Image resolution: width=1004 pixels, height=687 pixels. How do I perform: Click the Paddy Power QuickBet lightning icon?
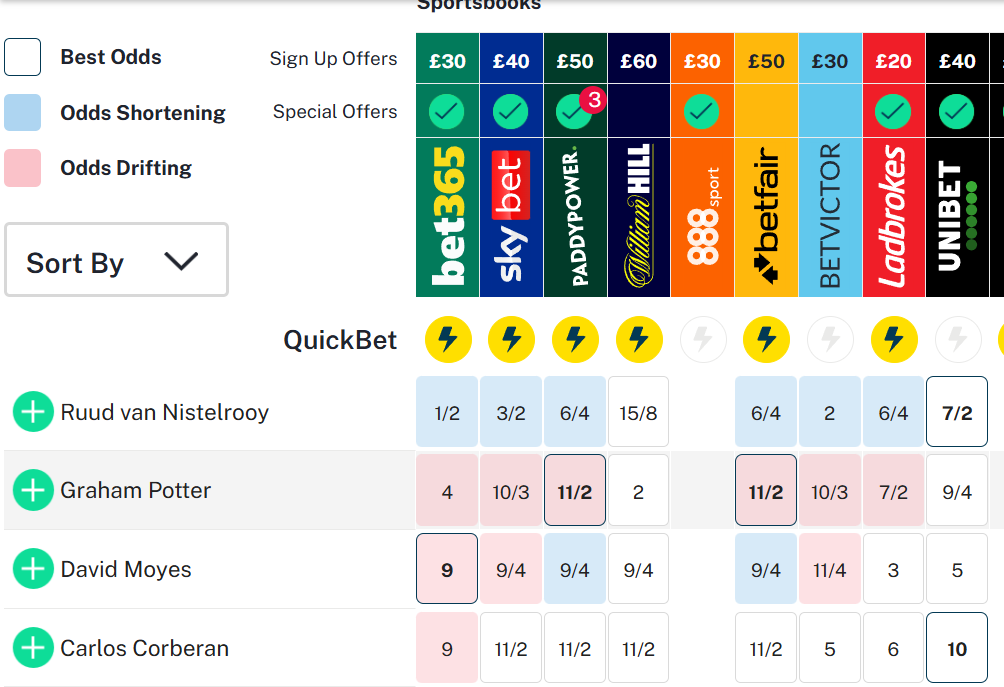click(x=575, y=339)
